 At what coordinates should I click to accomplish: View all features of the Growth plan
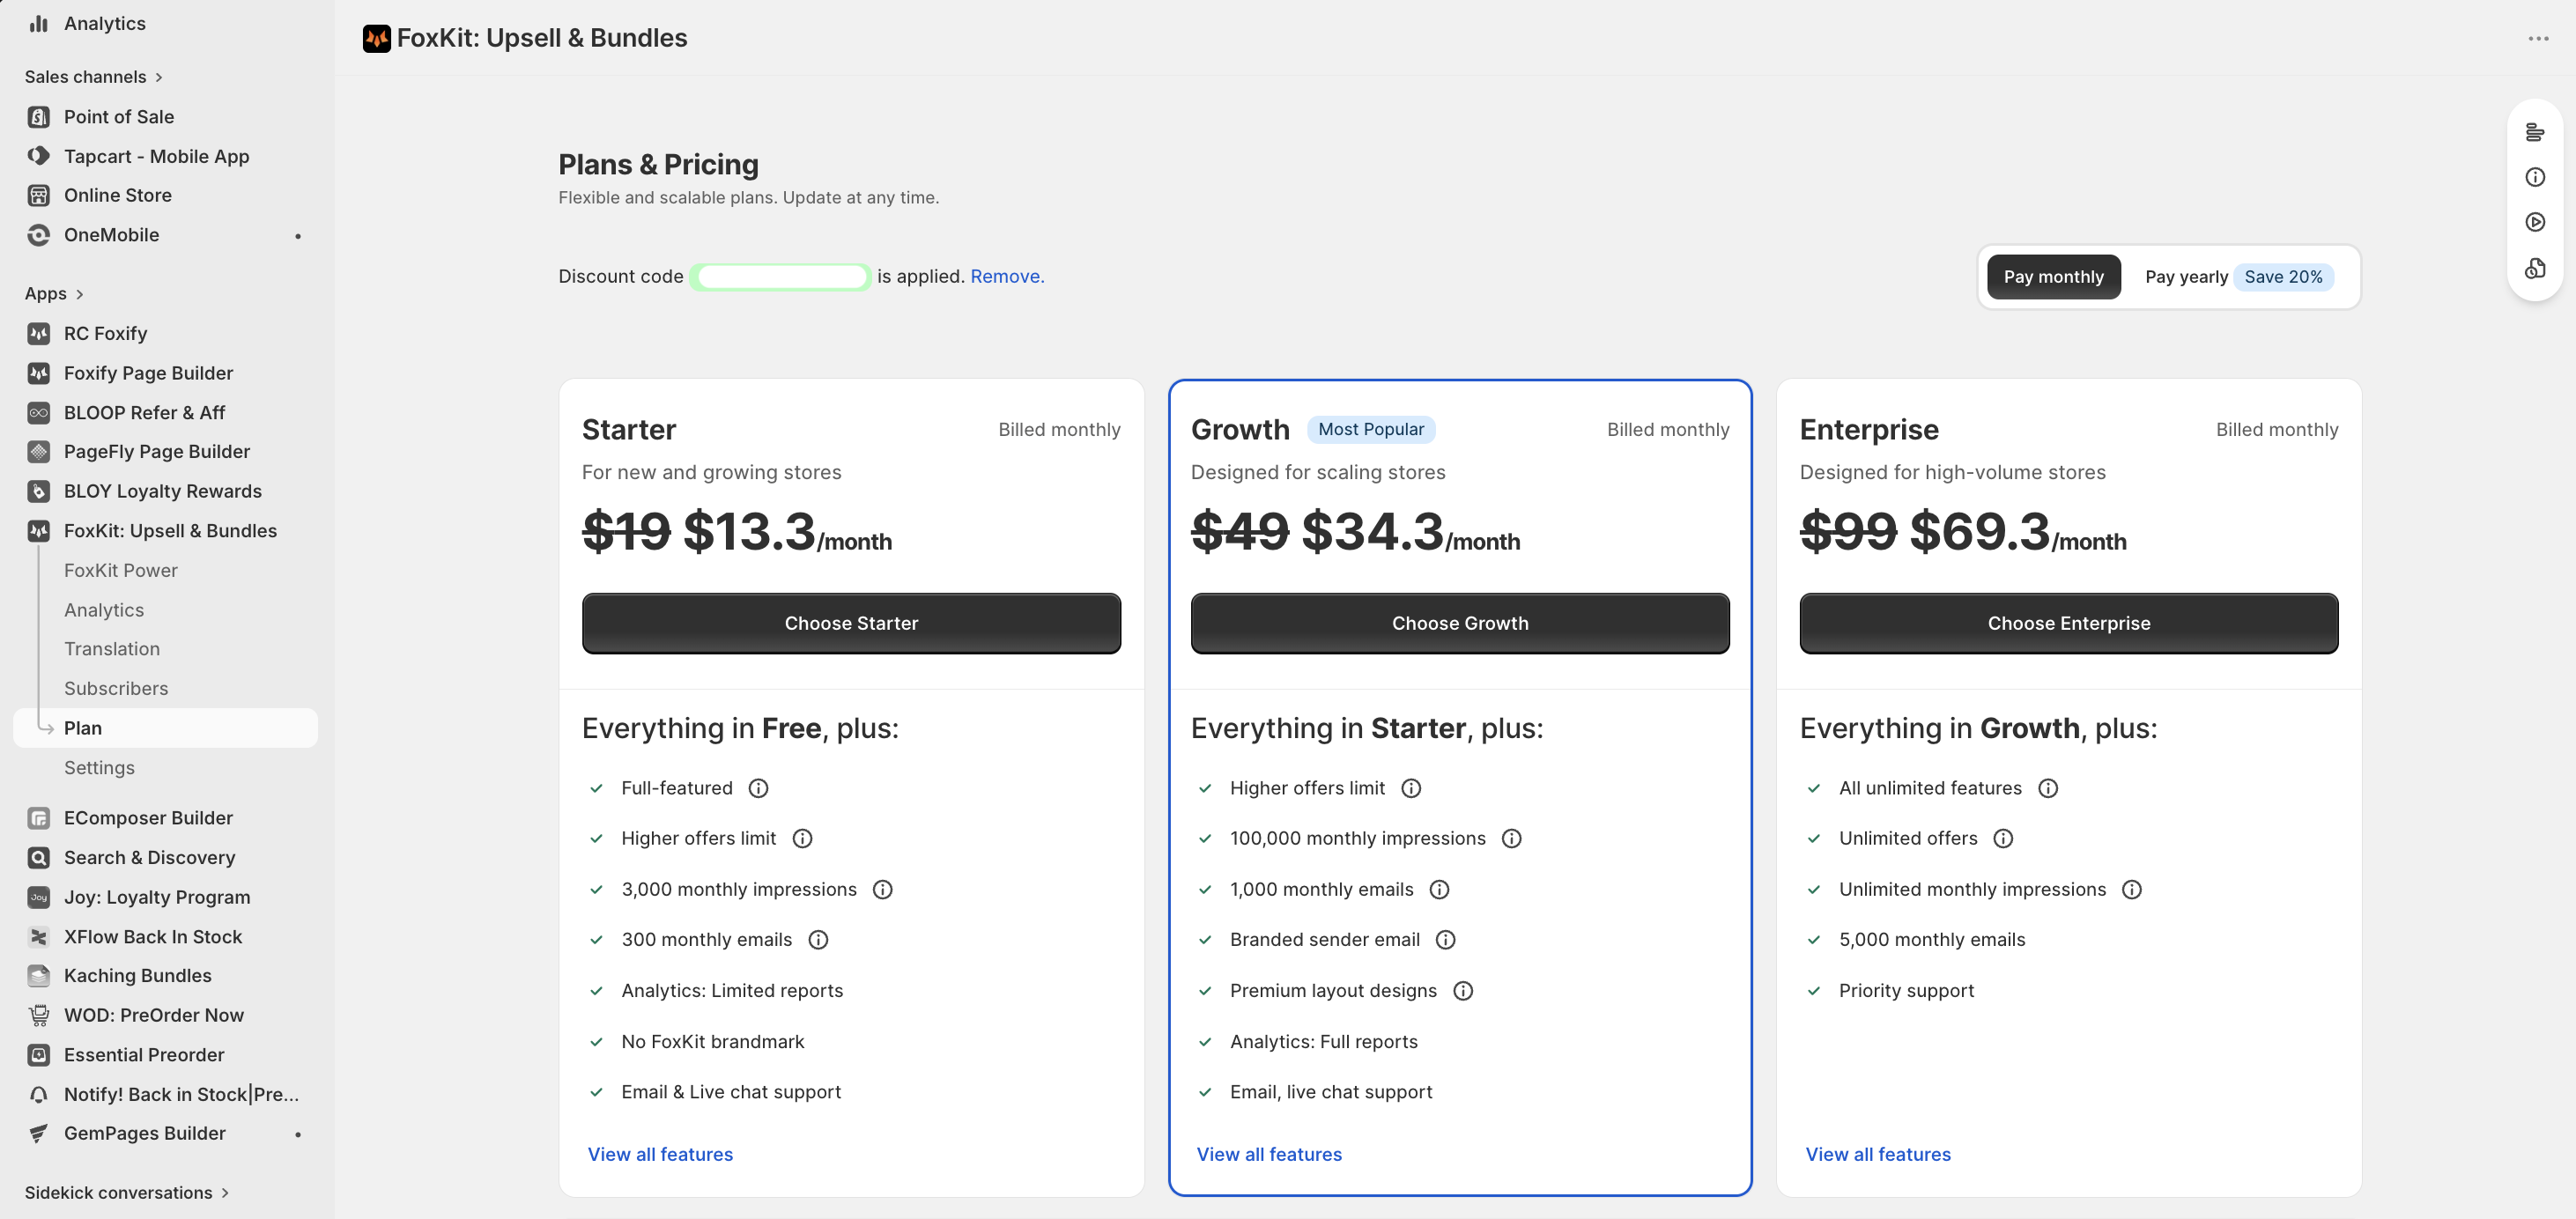(x=1269, y=1154)
